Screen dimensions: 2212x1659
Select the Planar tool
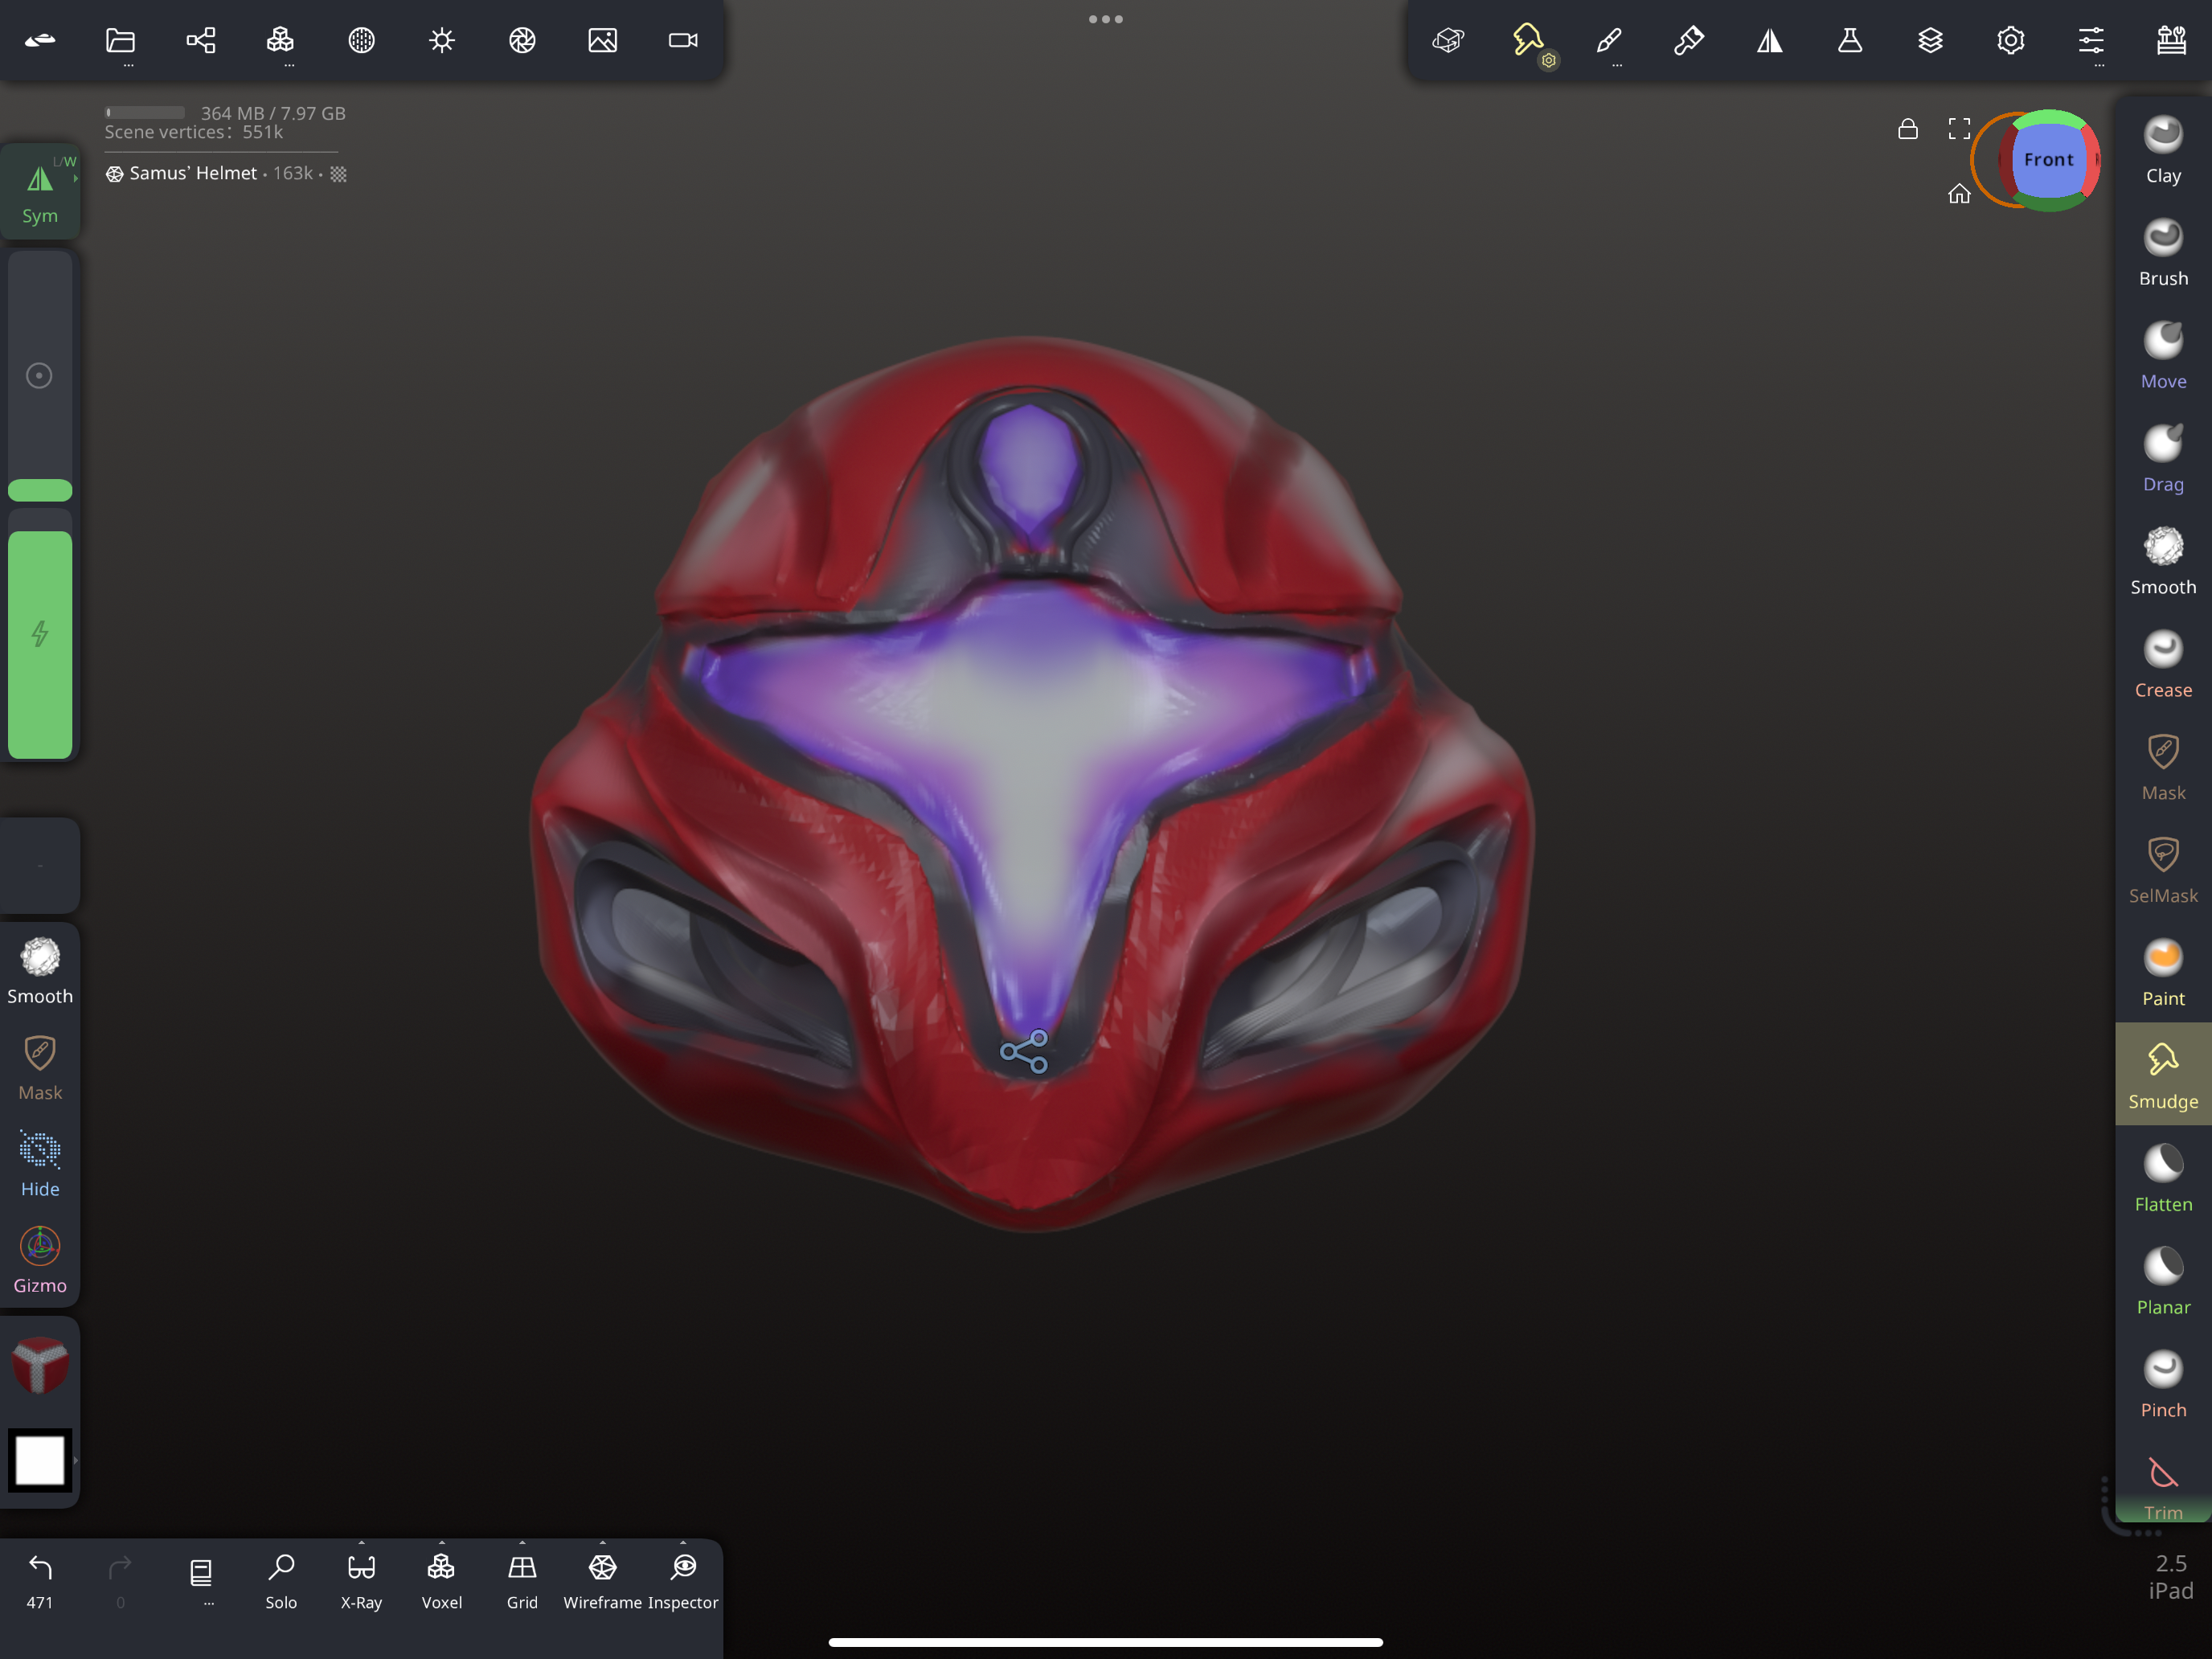tap(2163, 1283)
